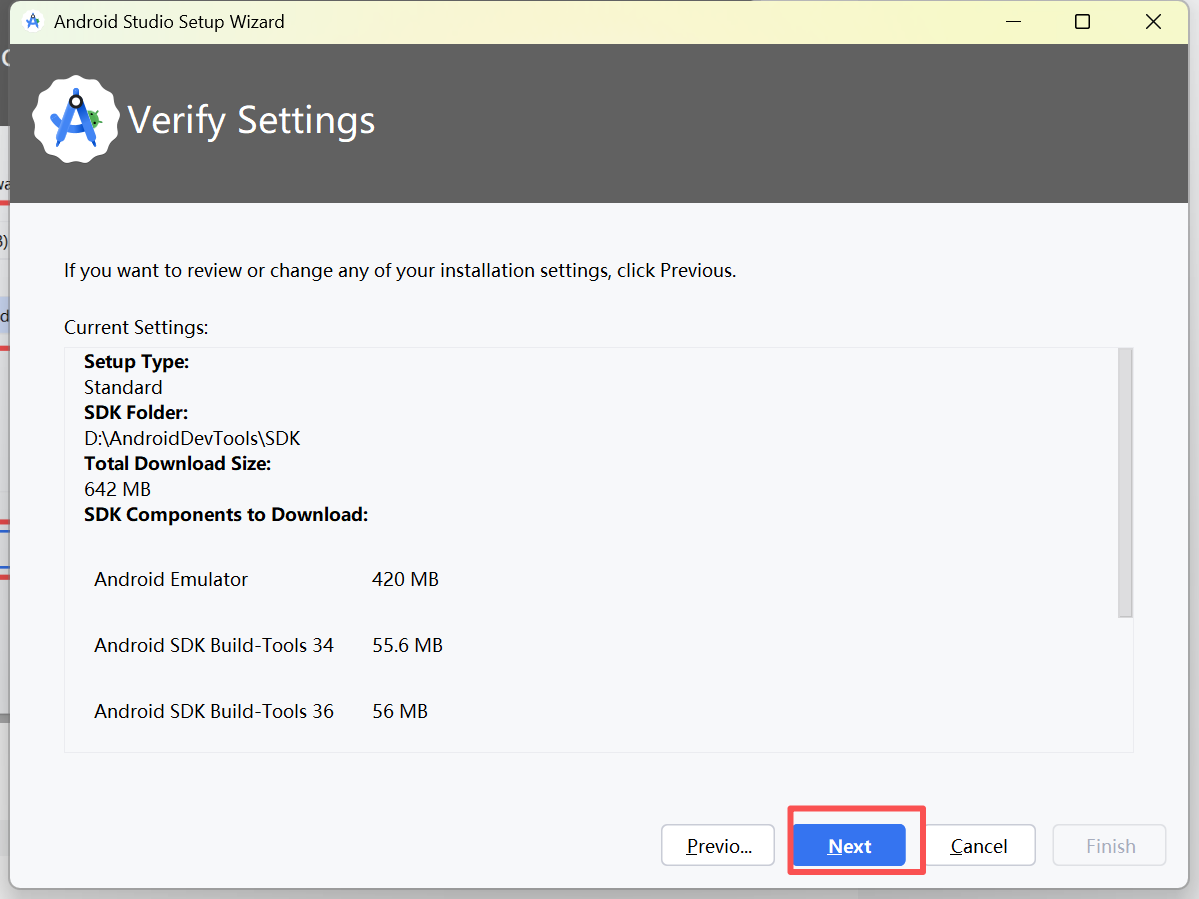Click the Next button
The height and width of the screenshot is (899, 1199).
849,845
